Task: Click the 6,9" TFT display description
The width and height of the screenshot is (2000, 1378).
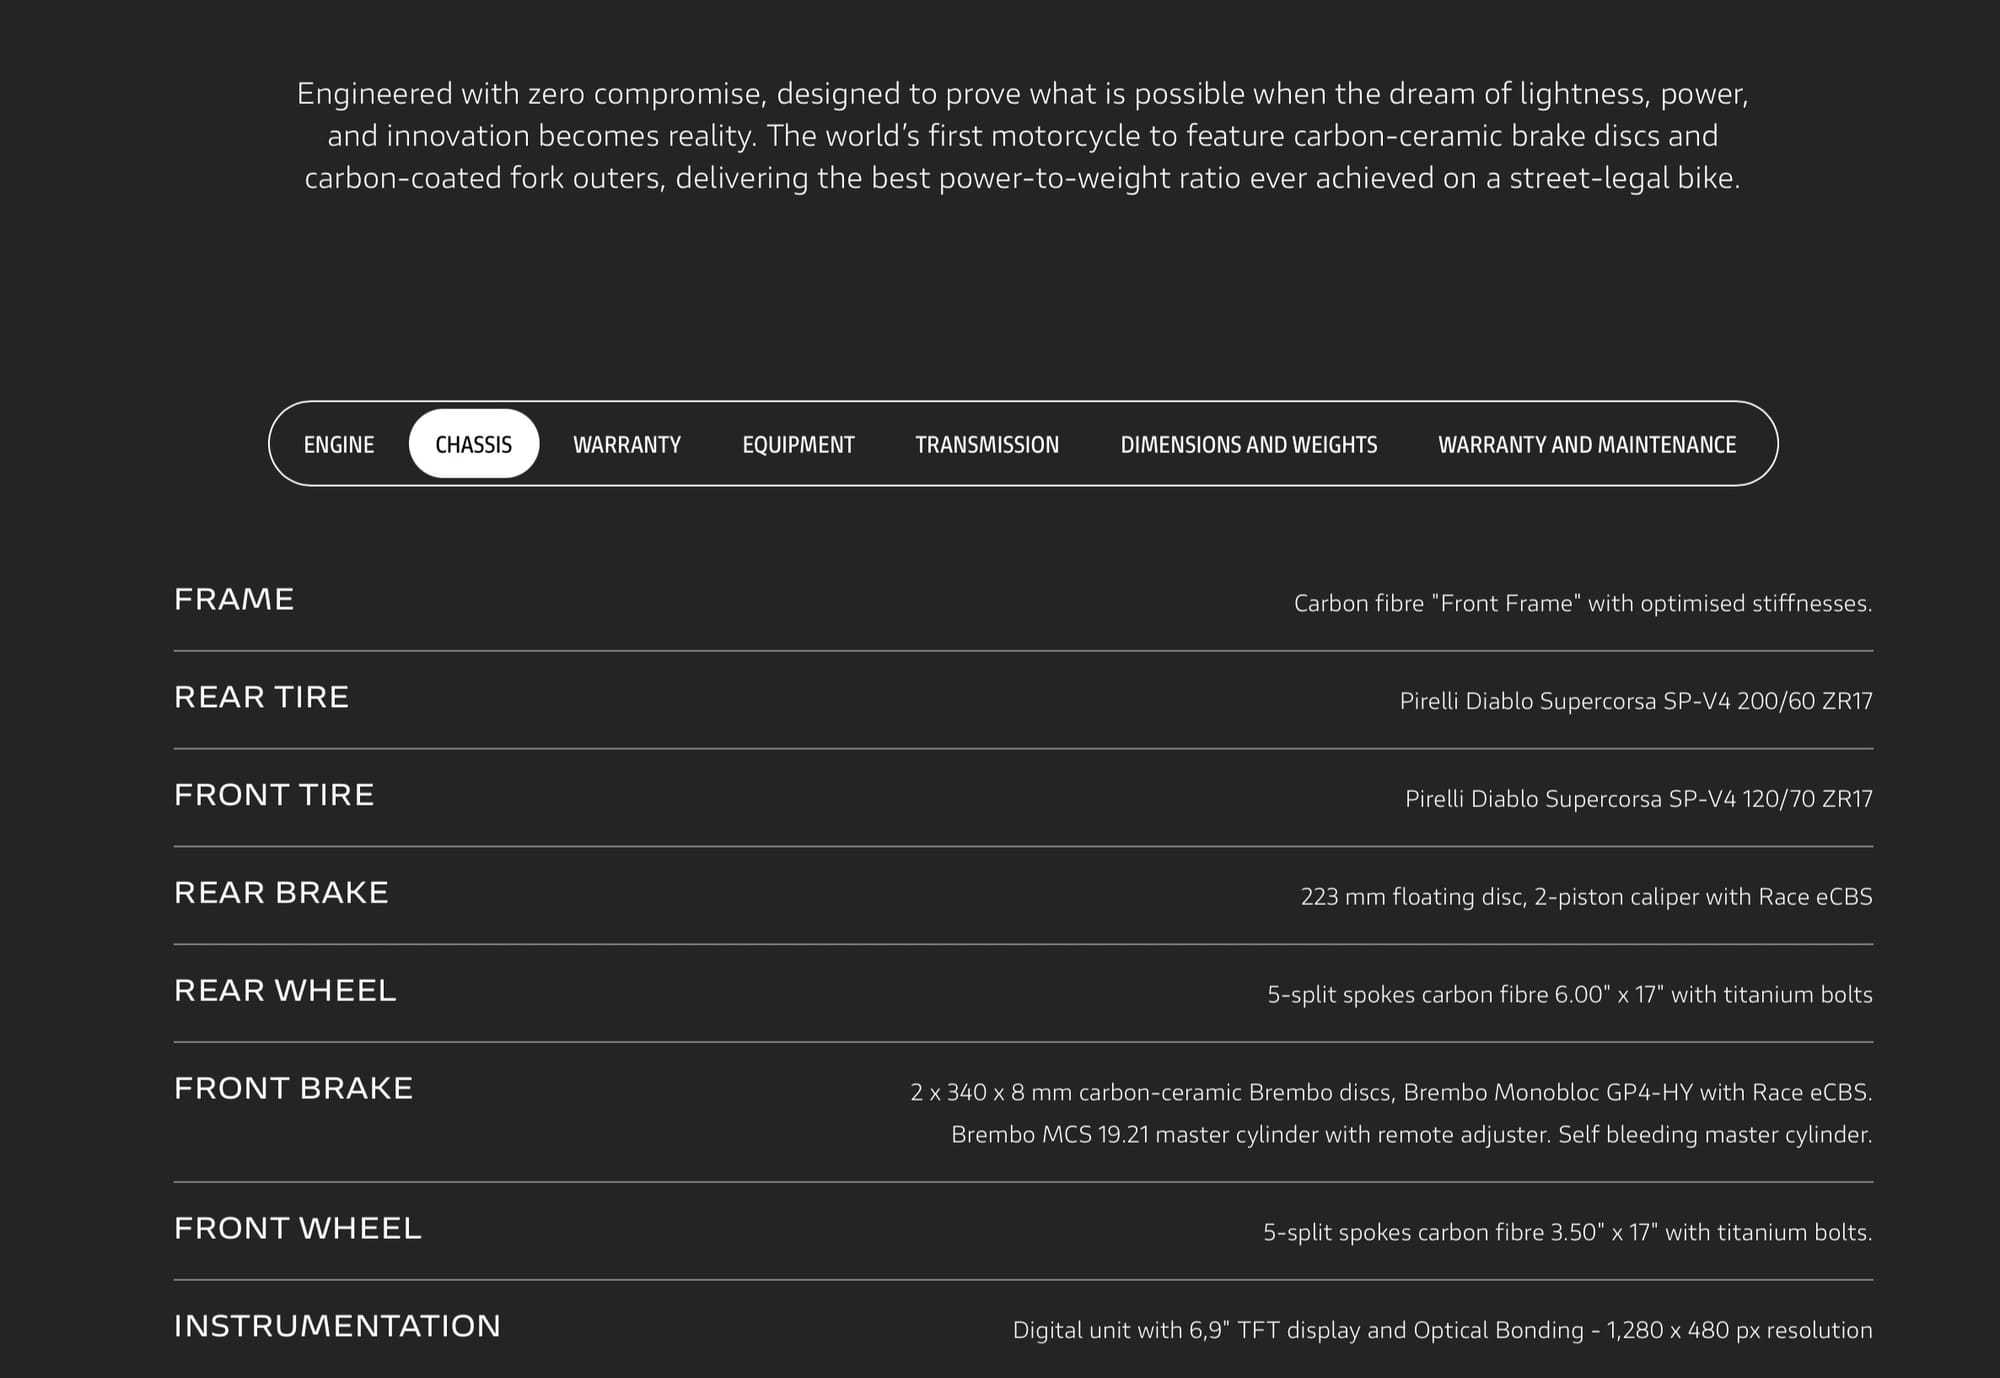Action: 1442,1330
